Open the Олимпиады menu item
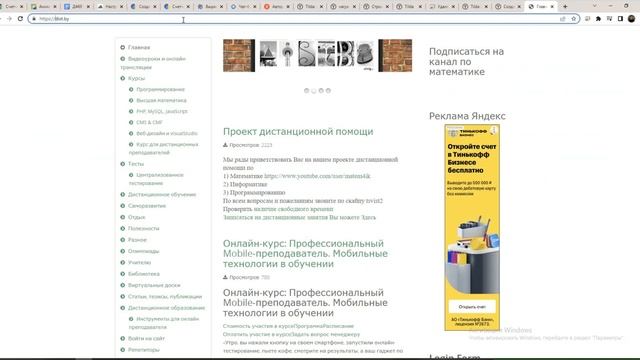The image size is (640, 360). click(x=143, y=251)
